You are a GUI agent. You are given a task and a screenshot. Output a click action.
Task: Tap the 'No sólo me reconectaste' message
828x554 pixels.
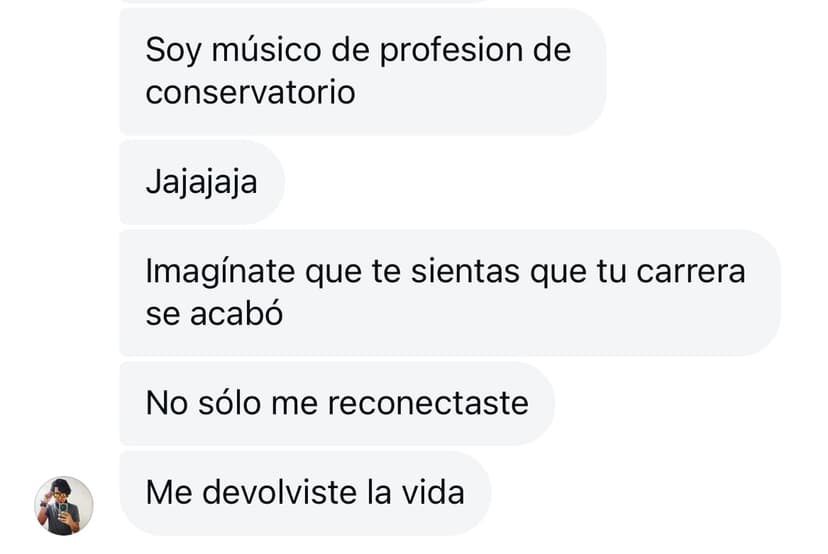(337, 403)
